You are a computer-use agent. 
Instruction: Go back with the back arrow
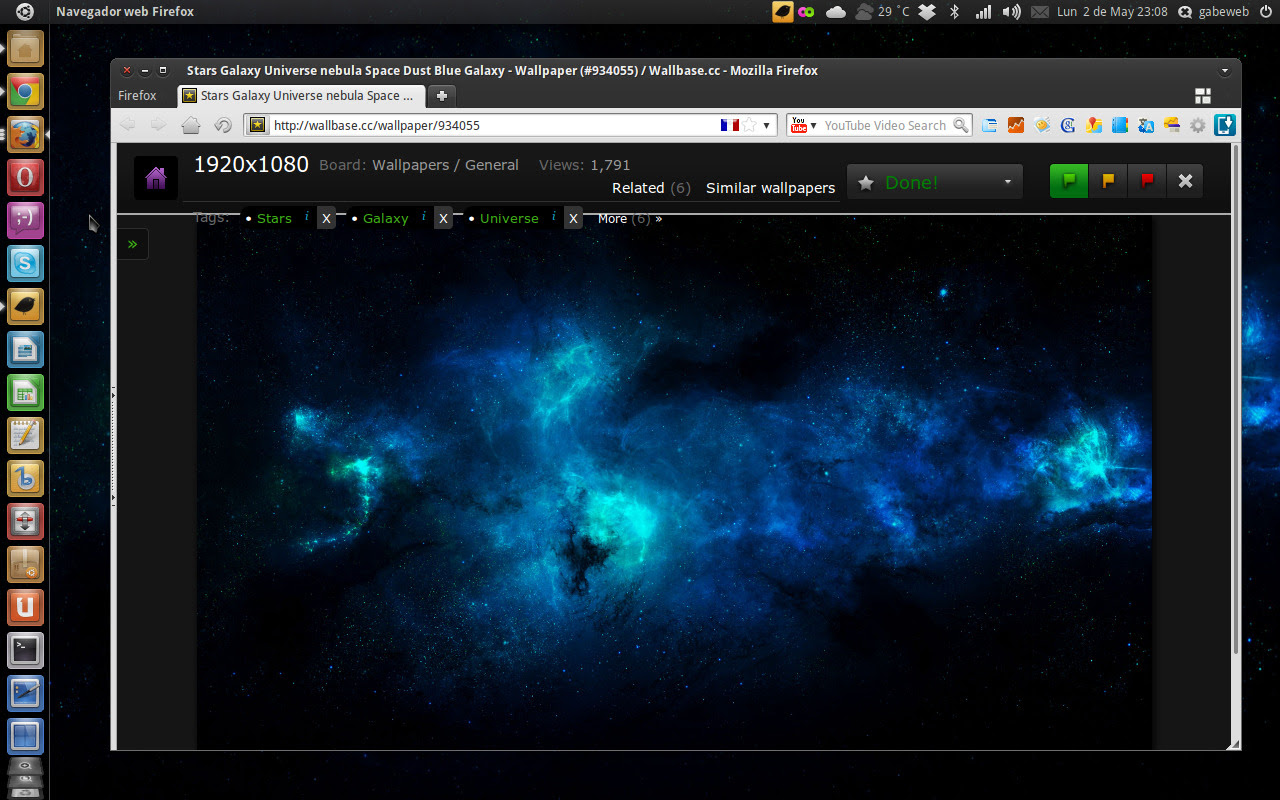[x=127, y=125]
